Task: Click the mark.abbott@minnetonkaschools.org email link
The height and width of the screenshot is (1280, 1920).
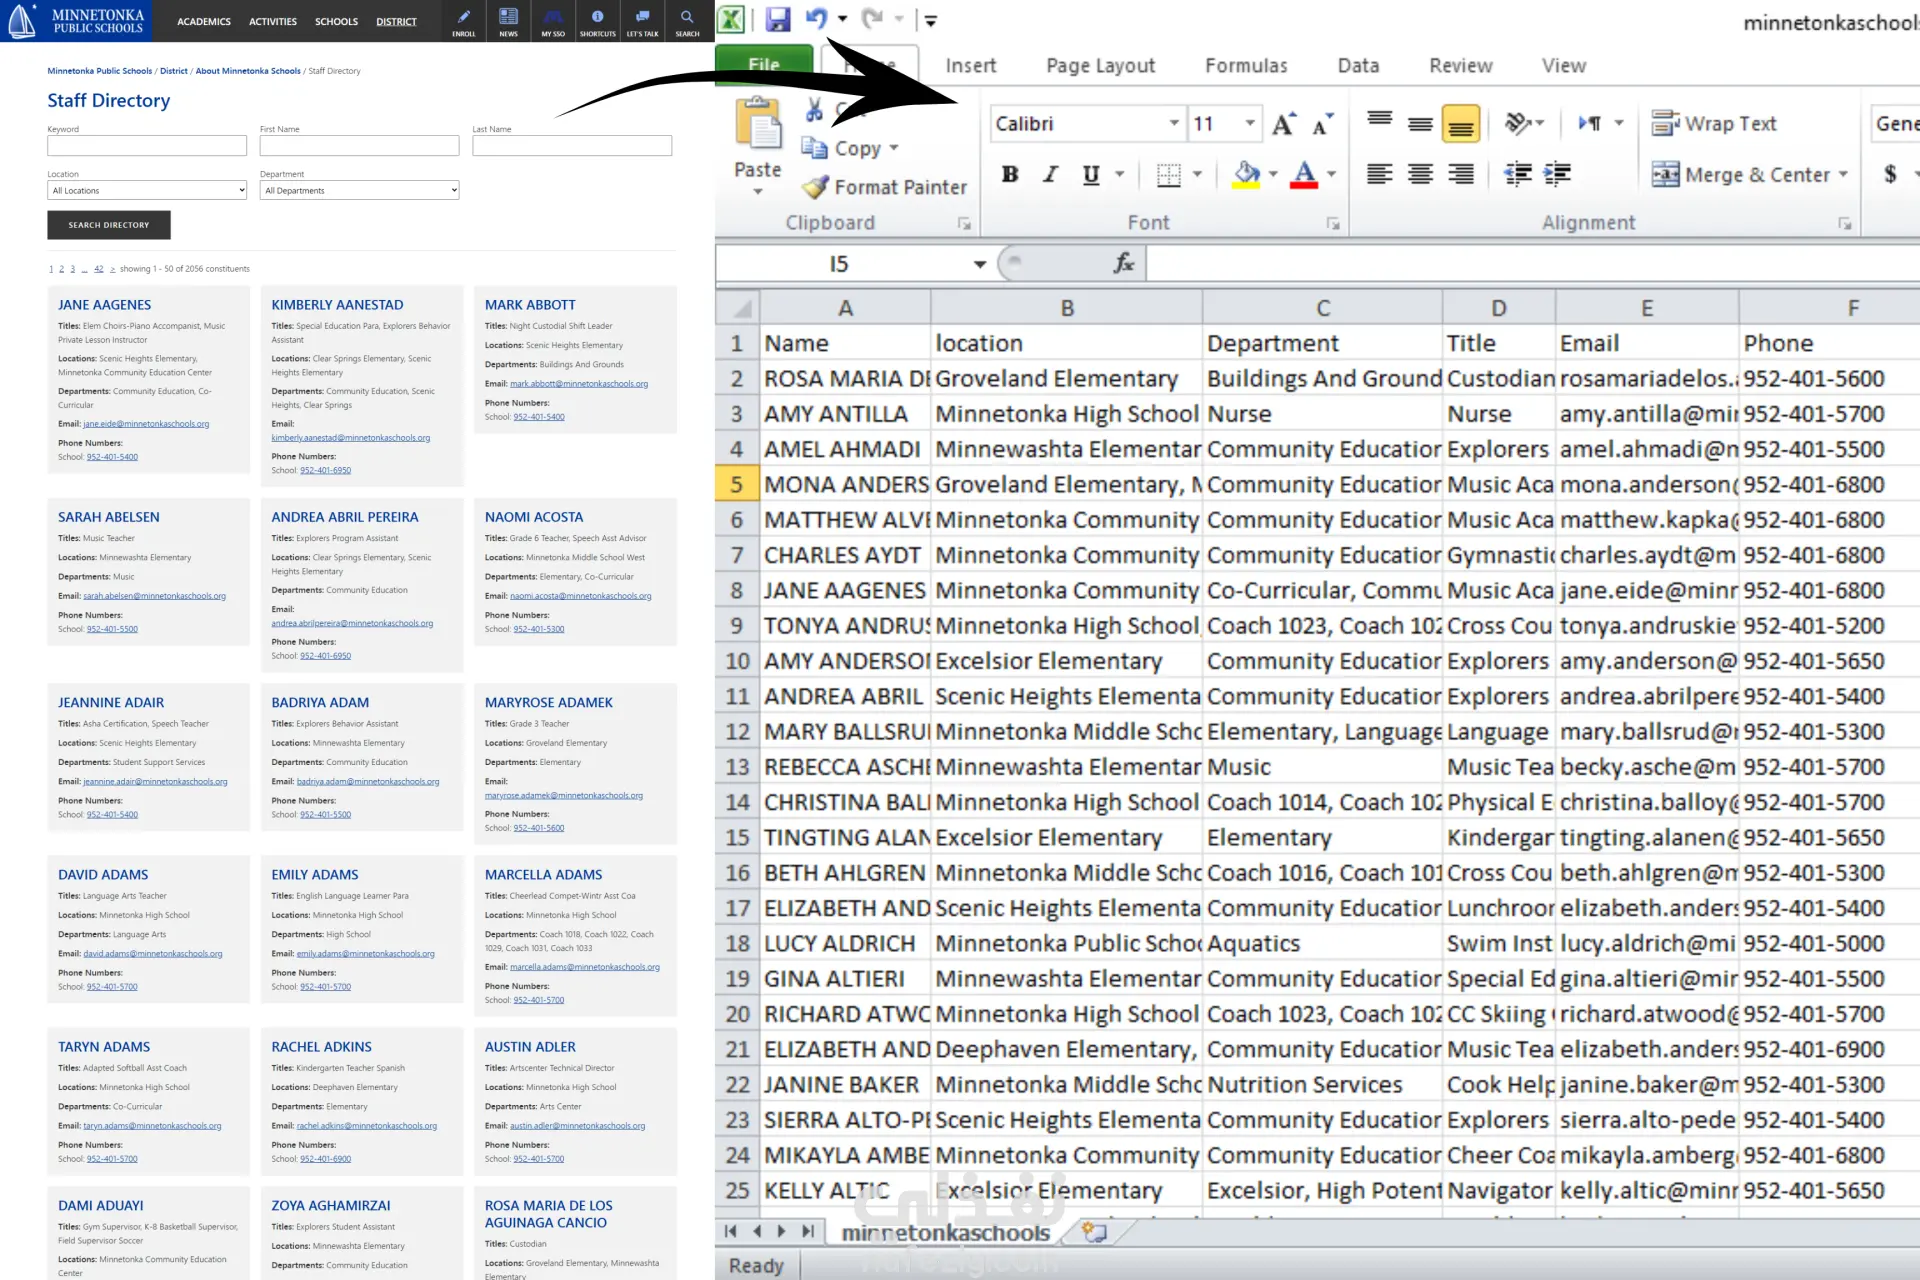Action: click(x=579, y=384)
